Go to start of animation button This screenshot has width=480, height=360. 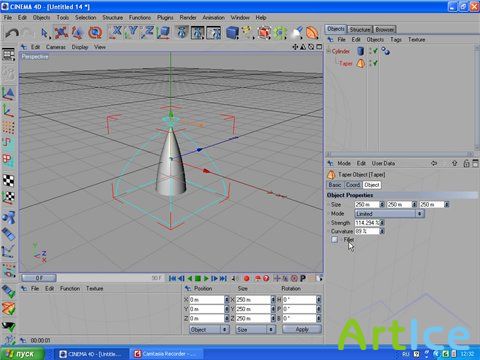pyautogui.click(x=172, y=278)
